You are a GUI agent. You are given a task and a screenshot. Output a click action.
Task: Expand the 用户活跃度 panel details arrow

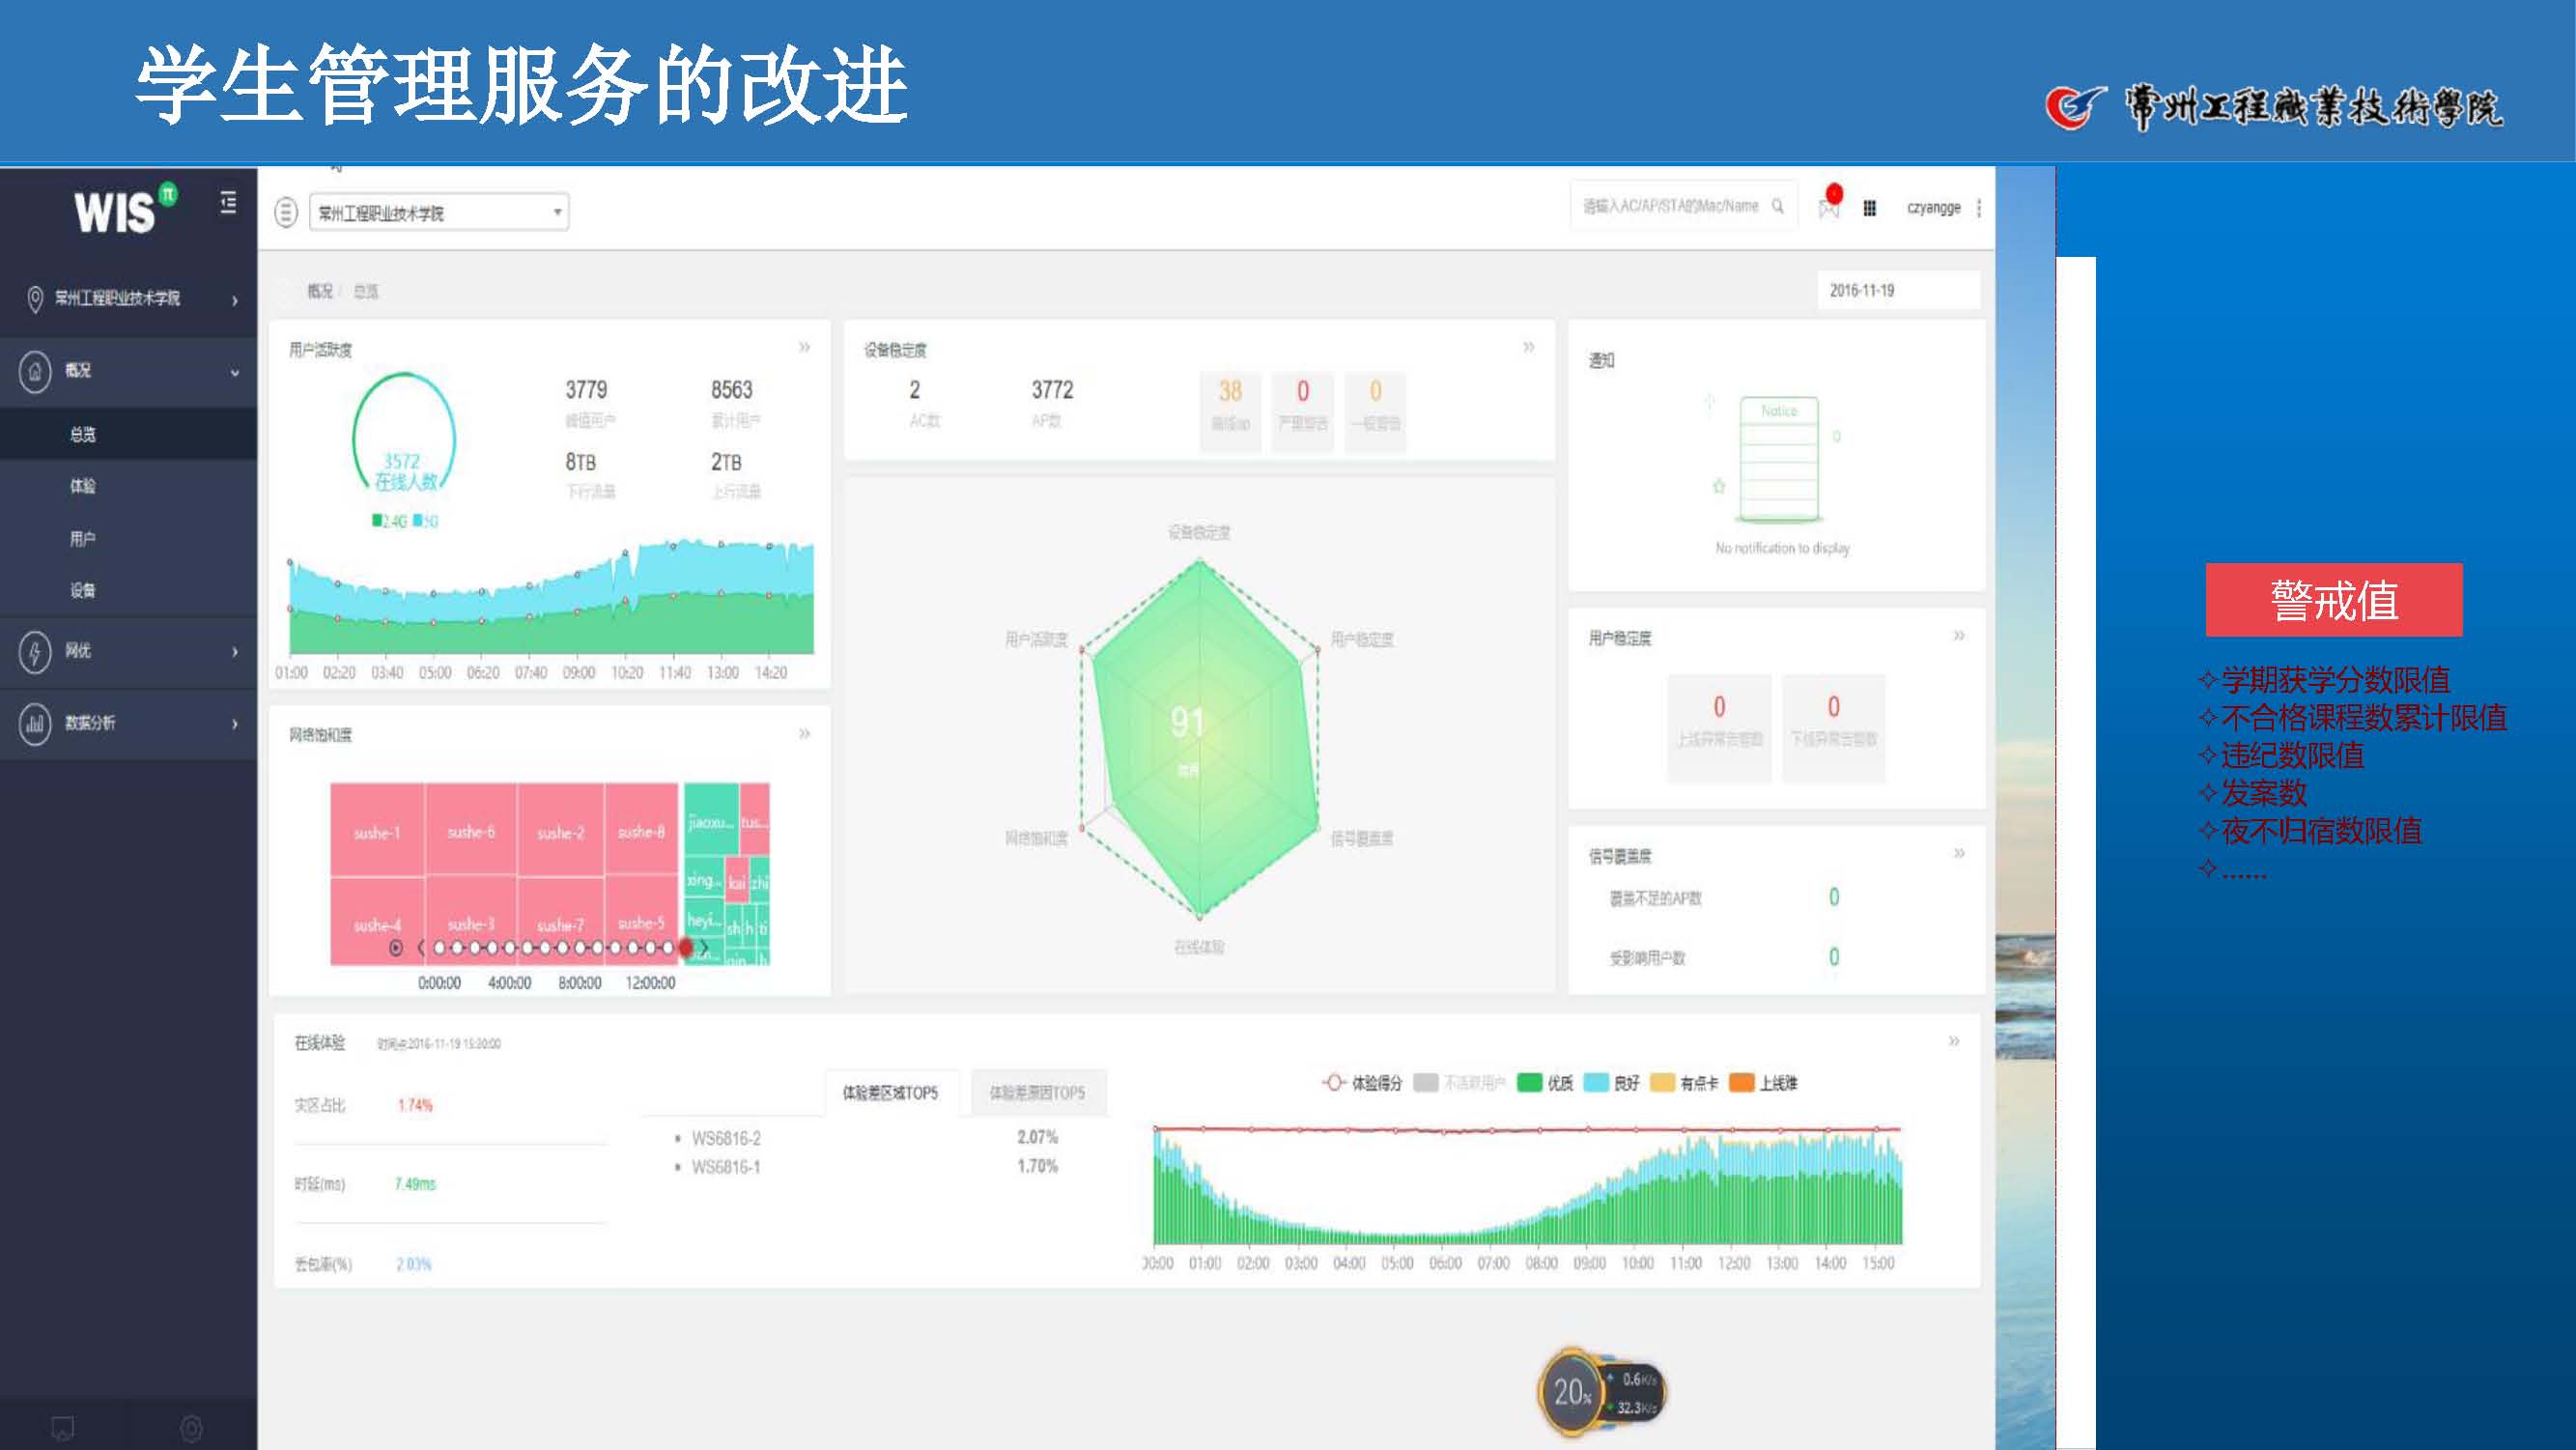(x=804, y=347)
